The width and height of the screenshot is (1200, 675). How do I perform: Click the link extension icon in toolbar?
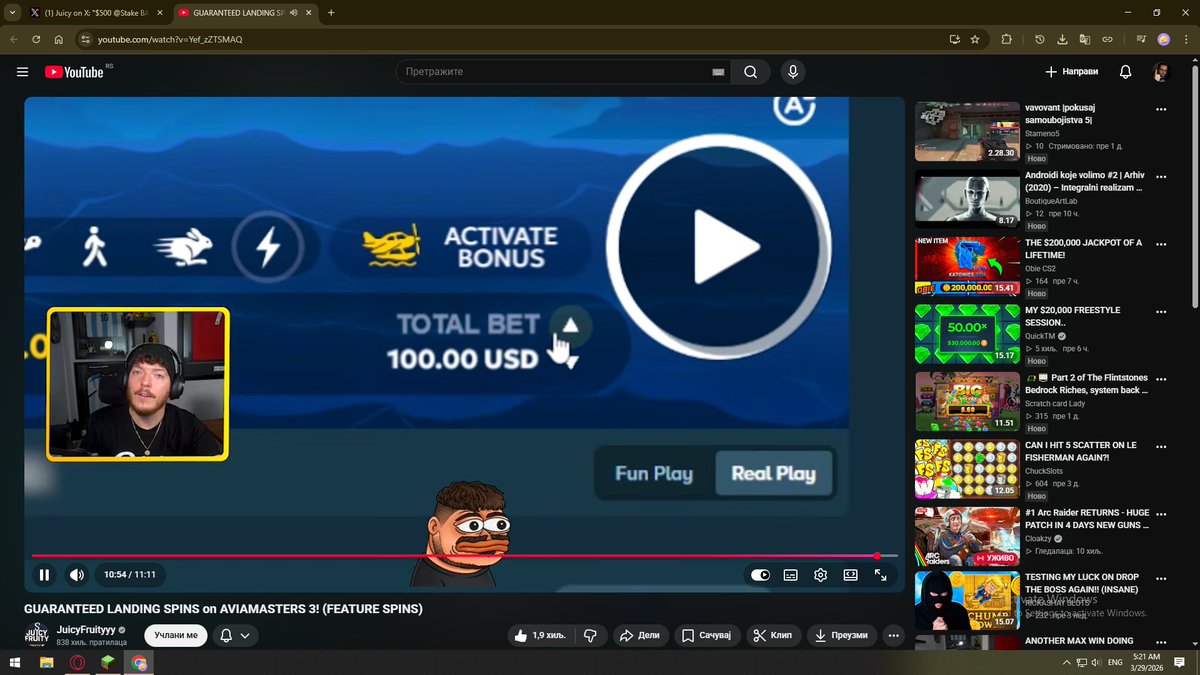pyautogui.click(x=1107, y=39)
